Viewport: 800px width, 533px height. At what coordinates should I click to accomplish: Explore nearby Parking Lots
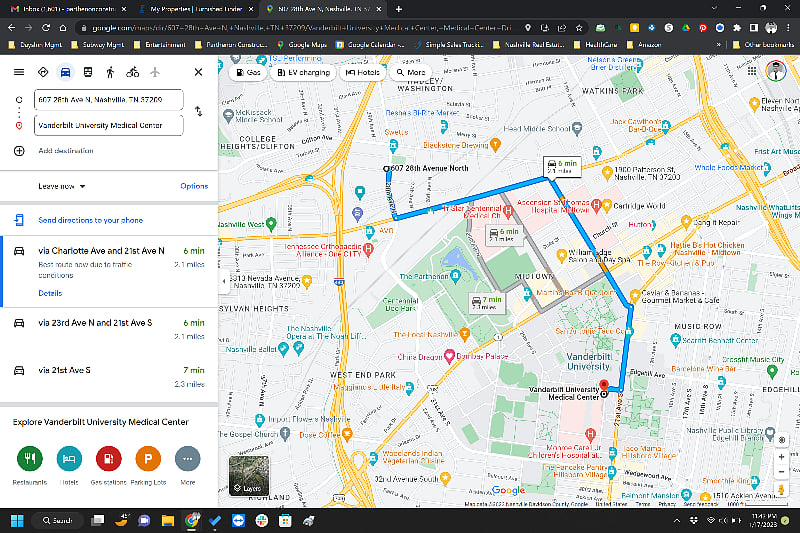click(148, 459)
